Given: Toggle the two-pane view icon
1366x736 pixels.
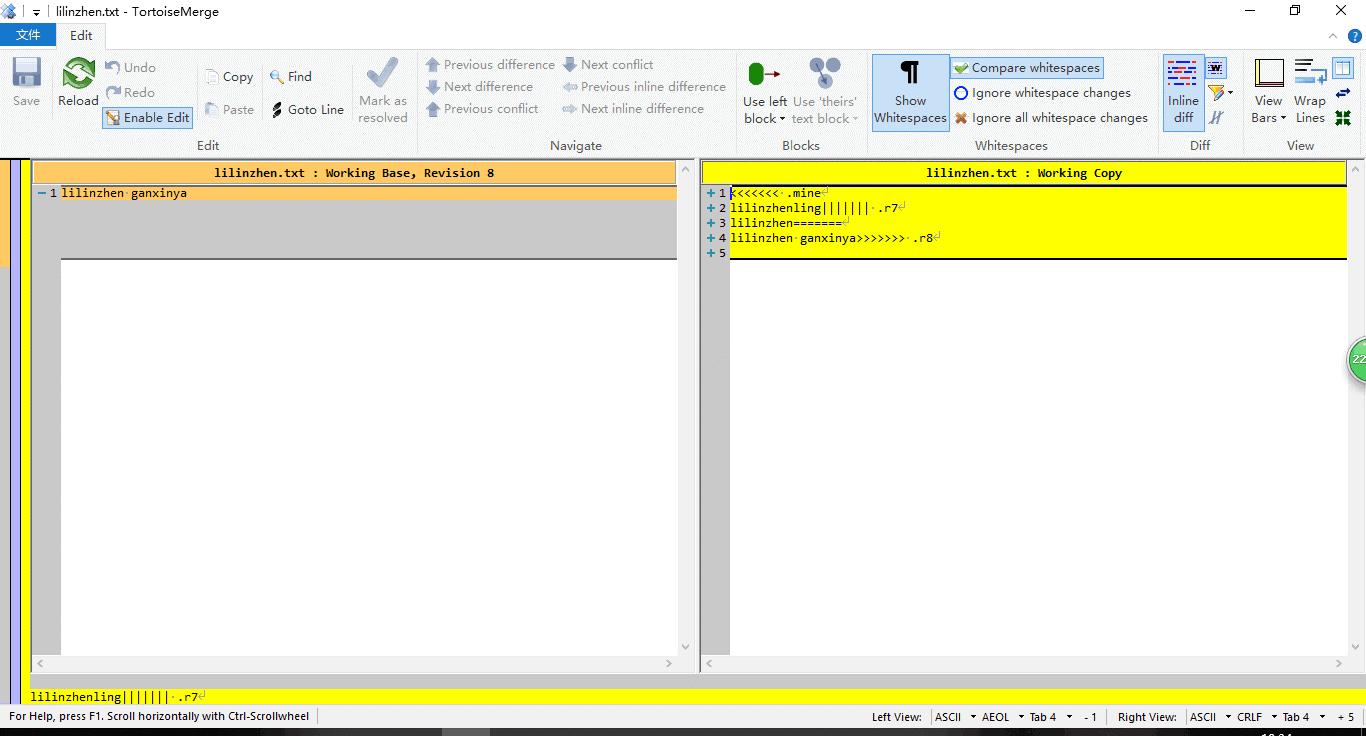Looking at the screenshot, I should (1342, 68).
